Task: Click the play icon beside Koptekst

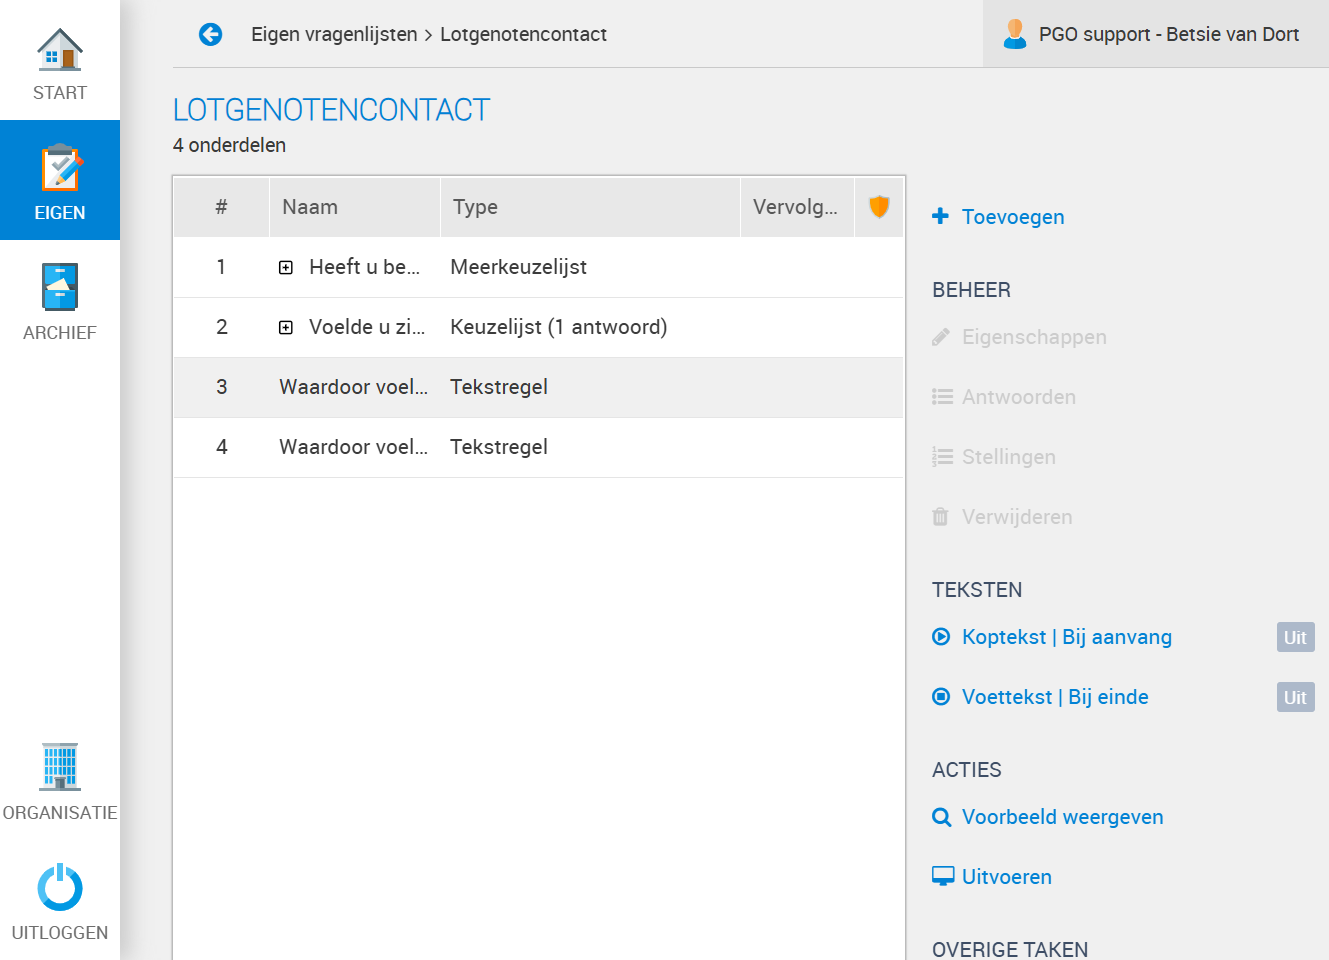Action: tap(941, 637)
